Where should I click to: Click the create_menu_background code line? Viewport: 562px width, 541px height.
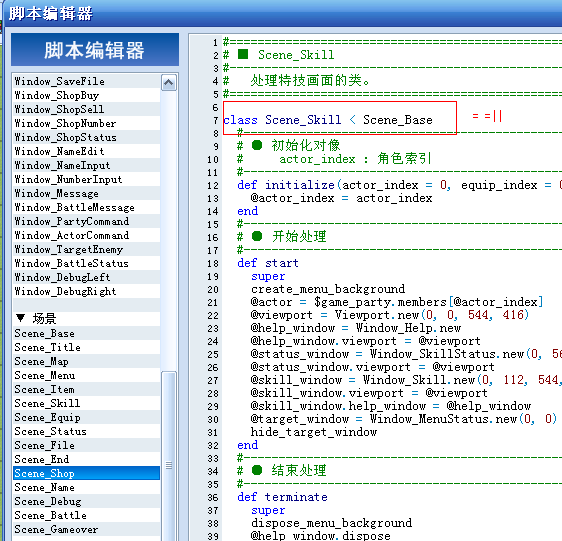[328, 289]
